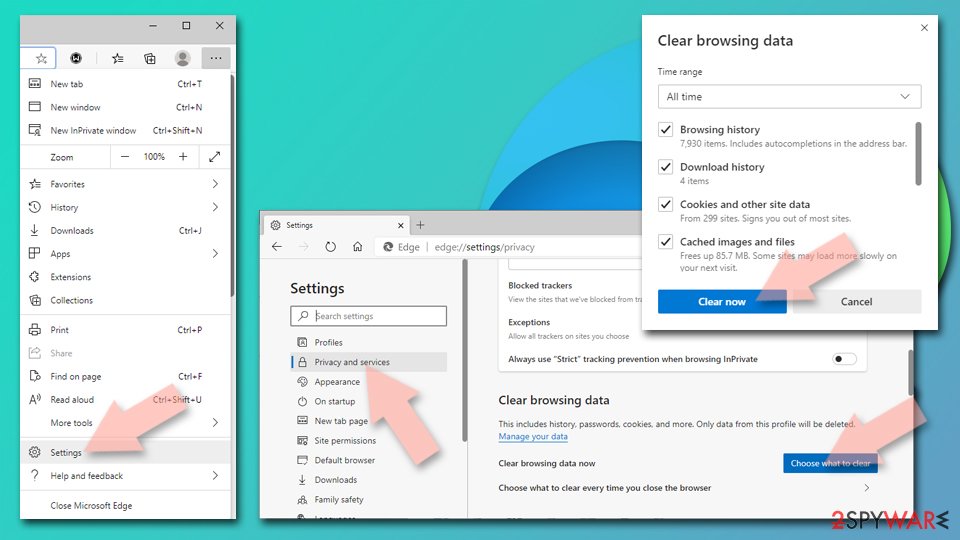
Task: Open the Collections toolbar icon
Action: click(x=150, y=58)
